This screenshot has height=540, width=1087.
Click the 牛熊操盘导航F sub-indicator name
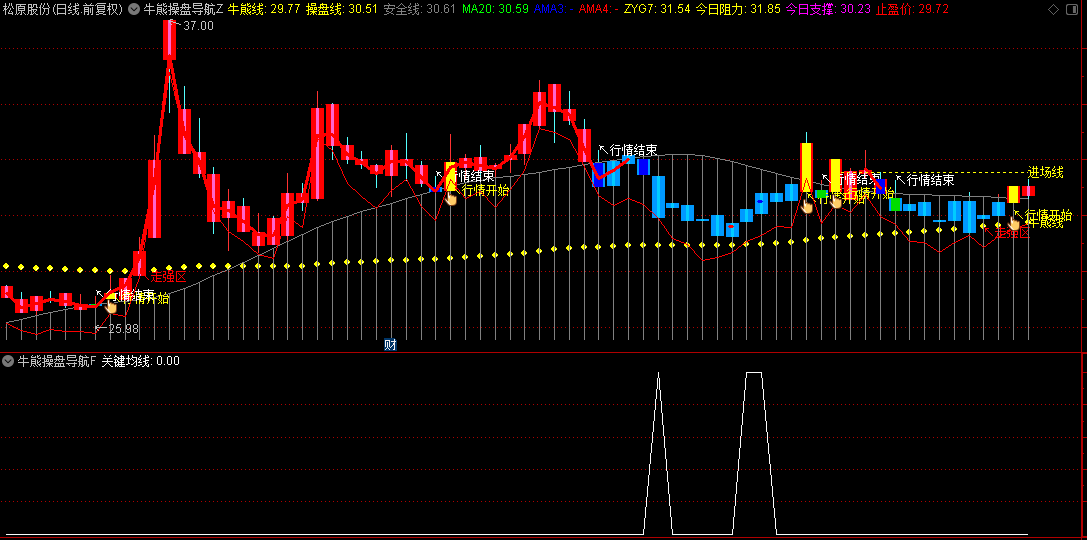57,361
